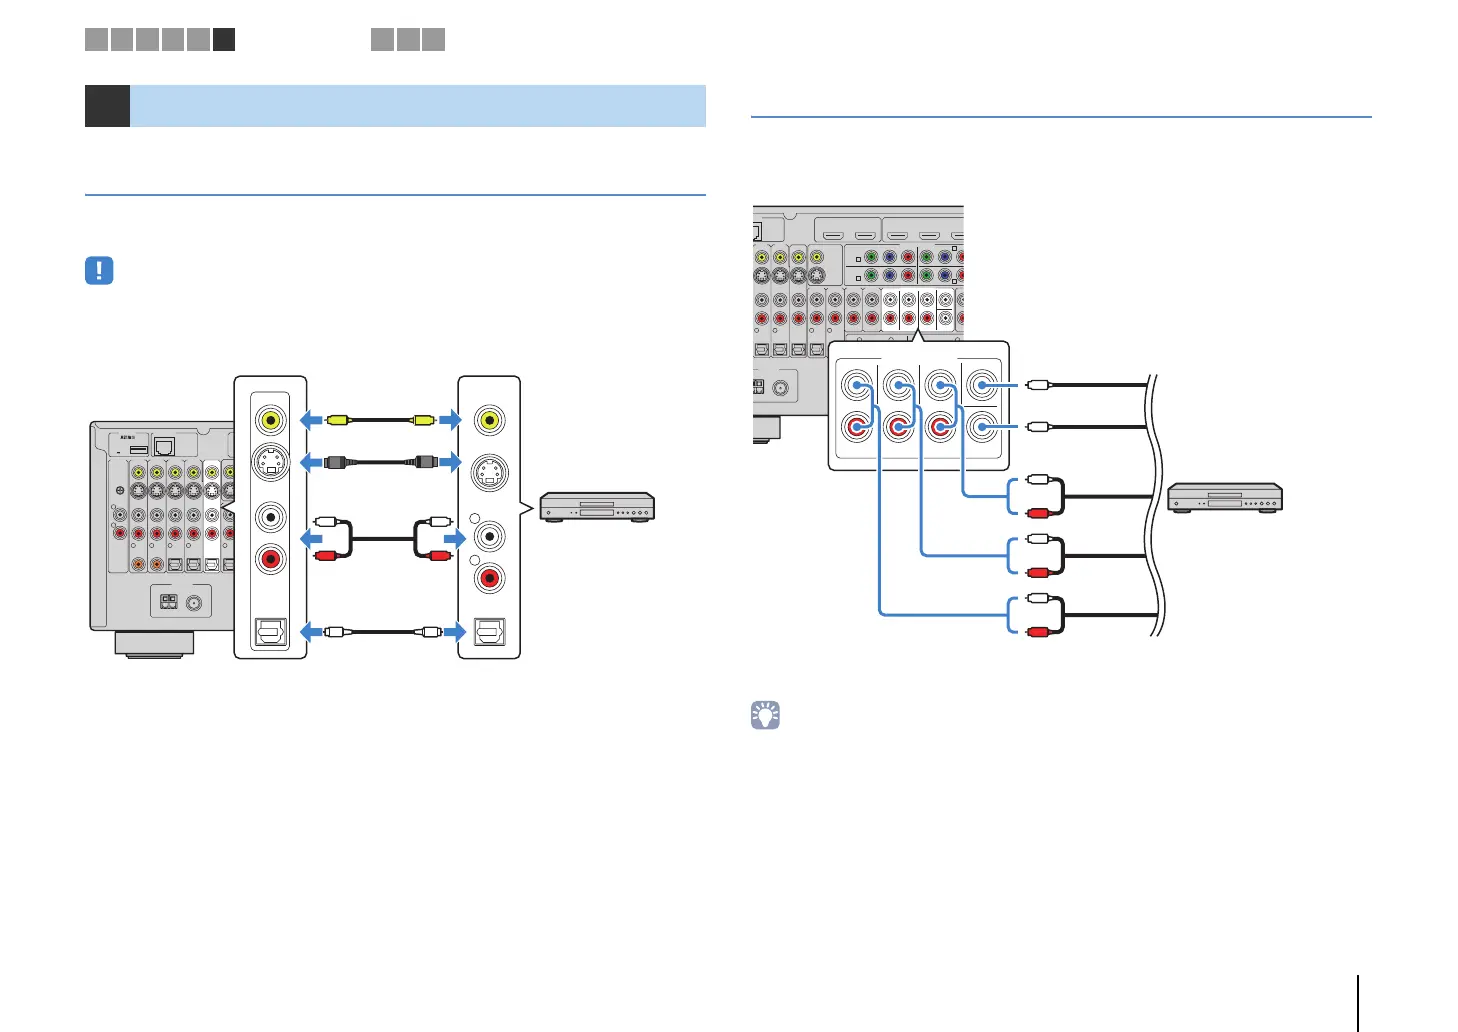The image size is (1458, 1032).
Task: Click the disc player in the right diagram
Action: [x=1225, y=497]
